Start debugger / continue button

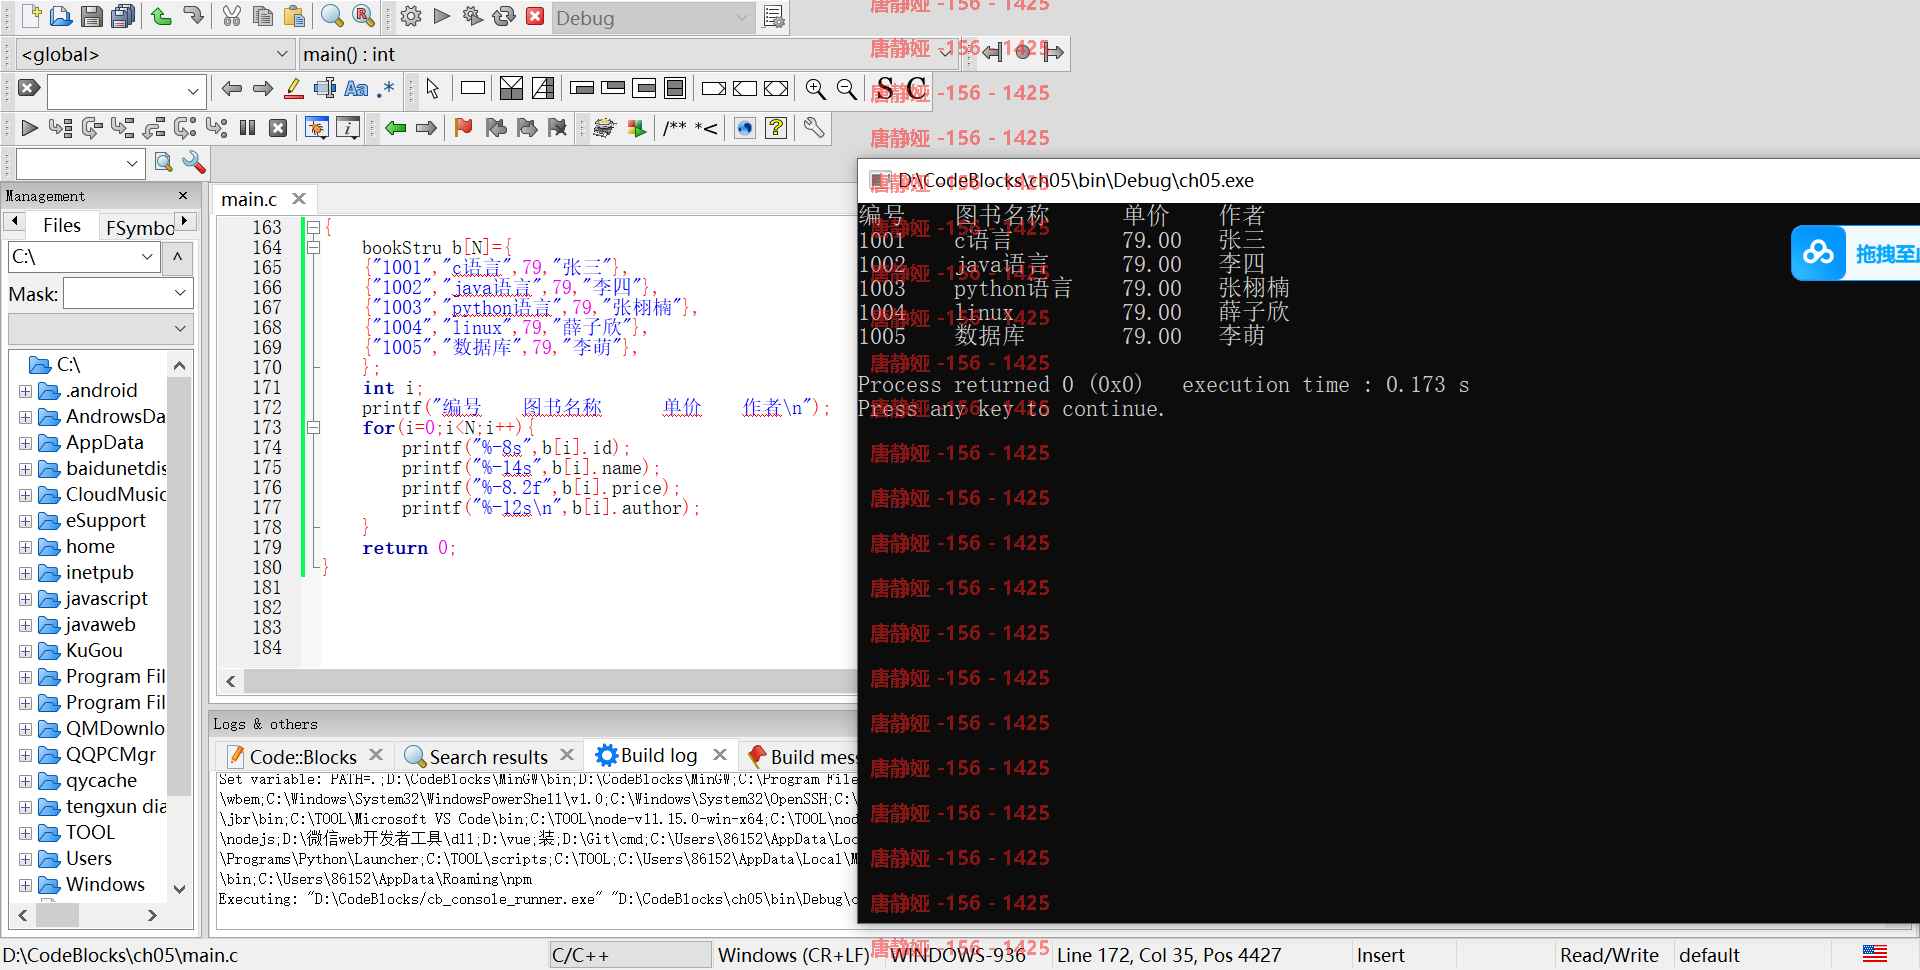pyautogui.click(x=29, y=128)
